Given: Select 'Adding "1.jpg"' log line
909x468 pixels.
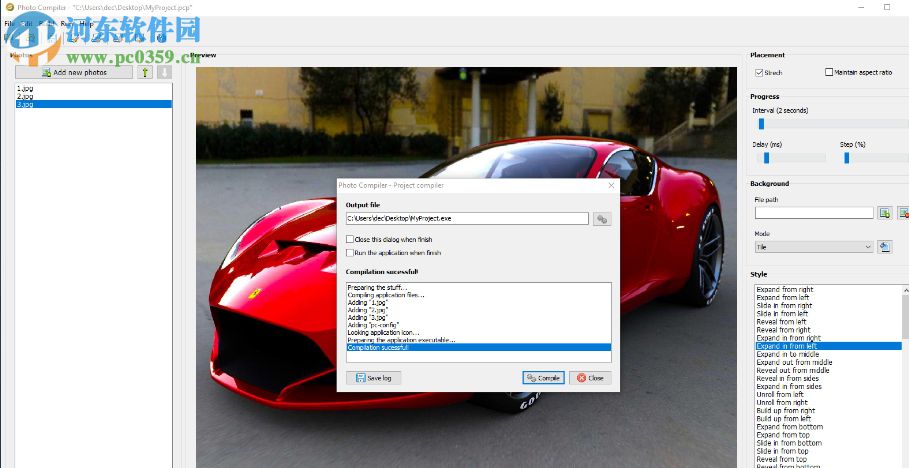Looking at the screenshot, I should 368,303.
